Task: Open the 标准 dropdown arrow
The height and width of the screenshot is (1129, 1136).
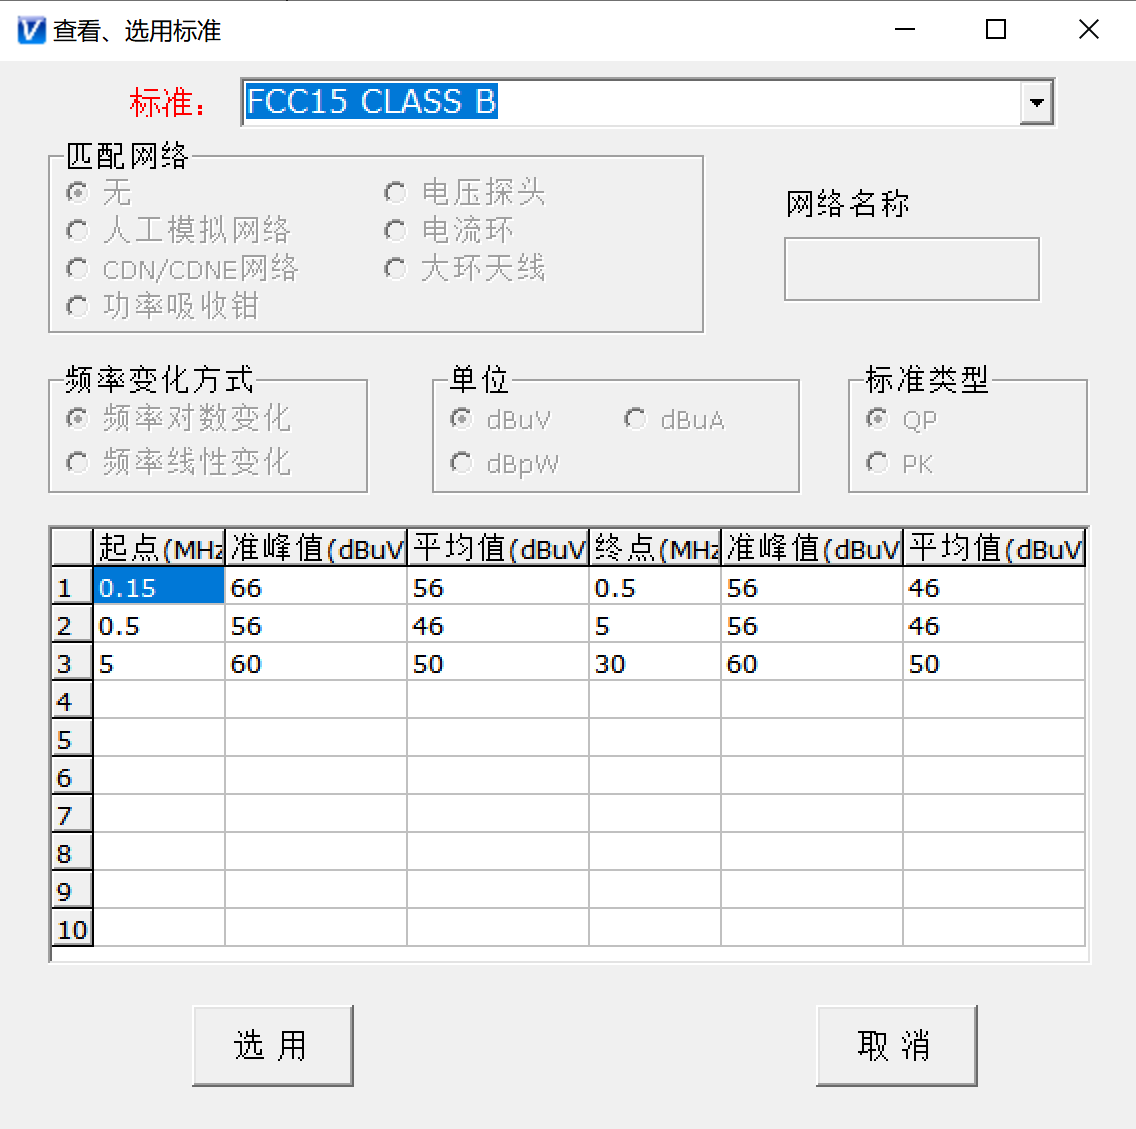Action: click(x=1036, y=102)
